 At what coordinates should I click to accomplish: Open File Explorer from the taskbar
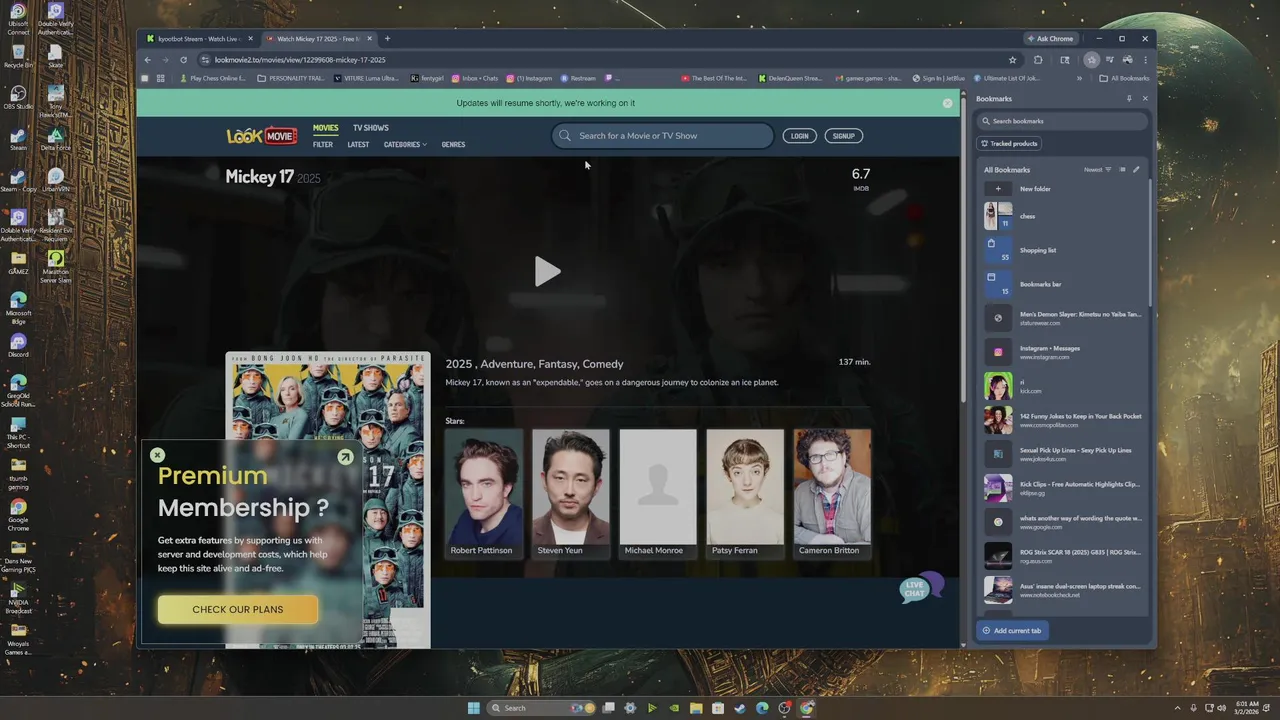[x=696, y=708]
